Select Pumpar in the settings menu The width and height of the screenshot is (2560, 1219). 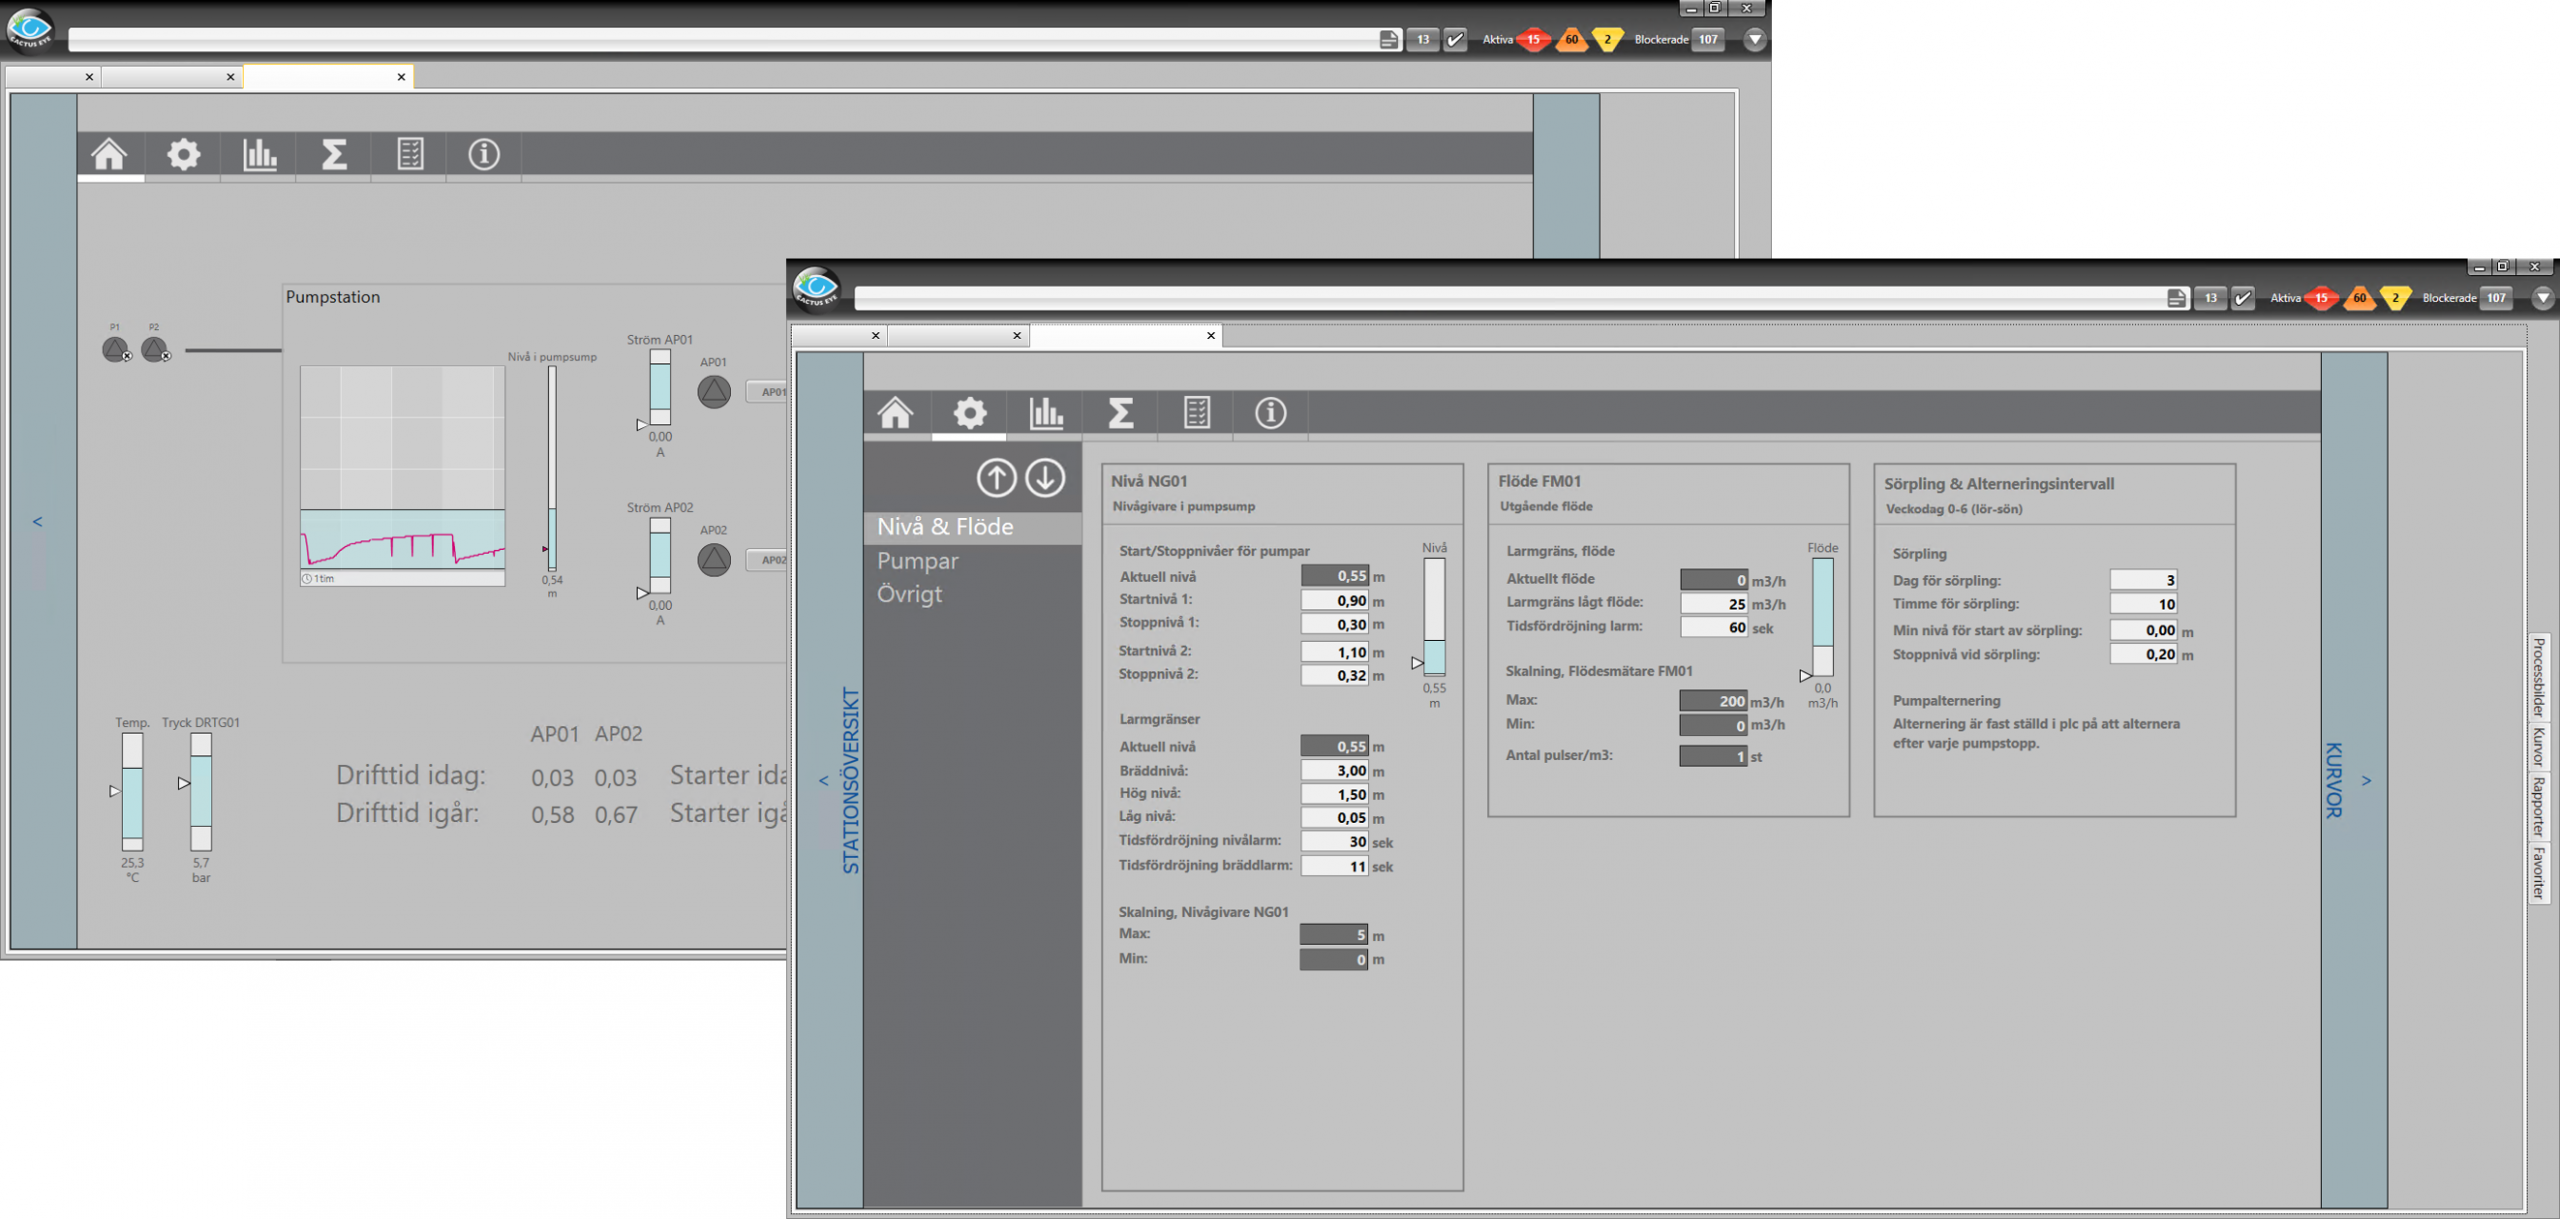coord(917,561)
